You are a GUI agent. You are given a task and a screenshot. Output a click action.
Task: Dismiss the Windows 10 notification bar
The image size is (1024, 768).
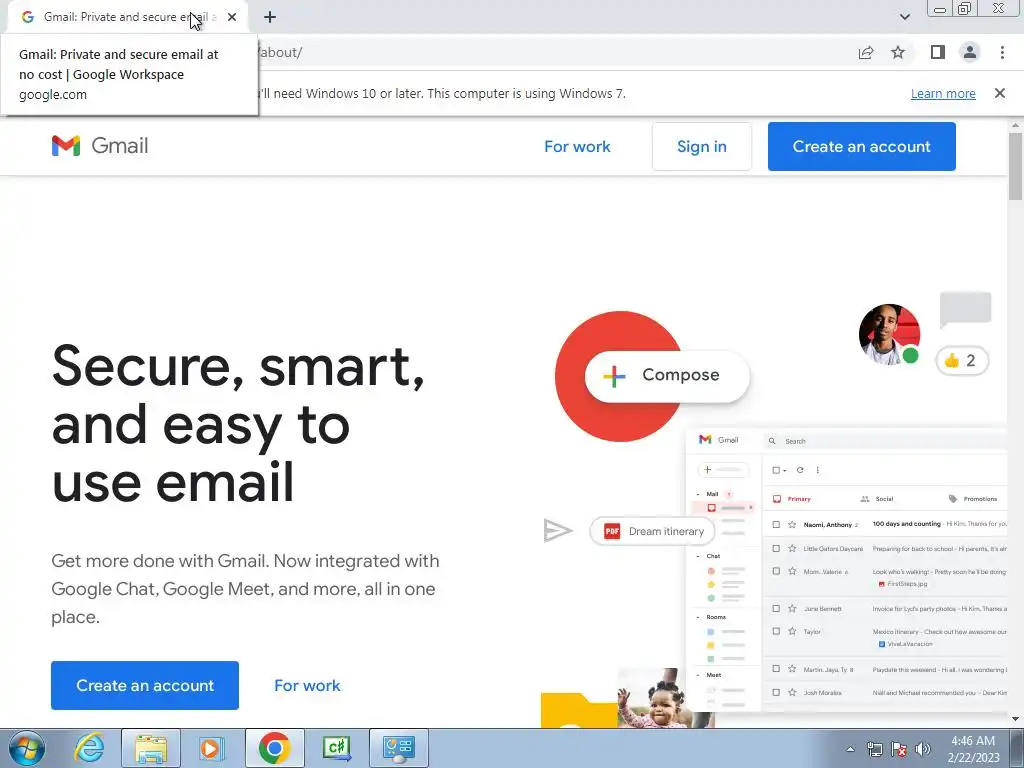tap(999, 93)
